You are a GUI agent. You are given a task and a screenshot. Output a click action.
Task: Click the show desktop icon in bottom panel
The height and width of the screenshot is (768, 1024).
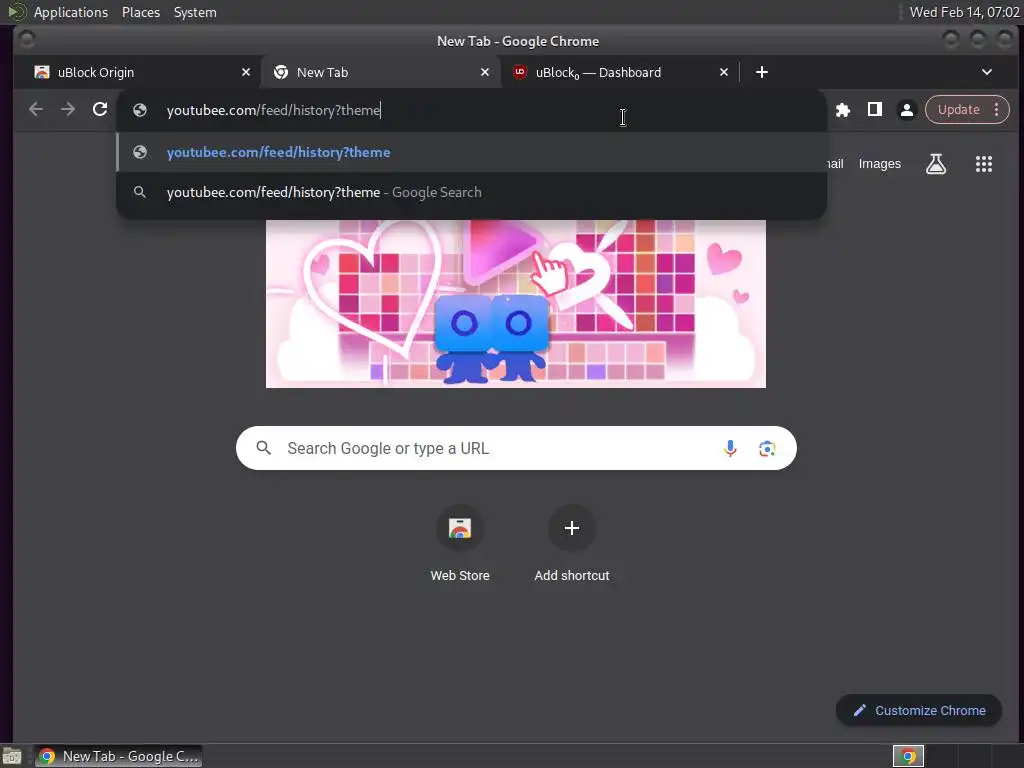pos(12,756)
